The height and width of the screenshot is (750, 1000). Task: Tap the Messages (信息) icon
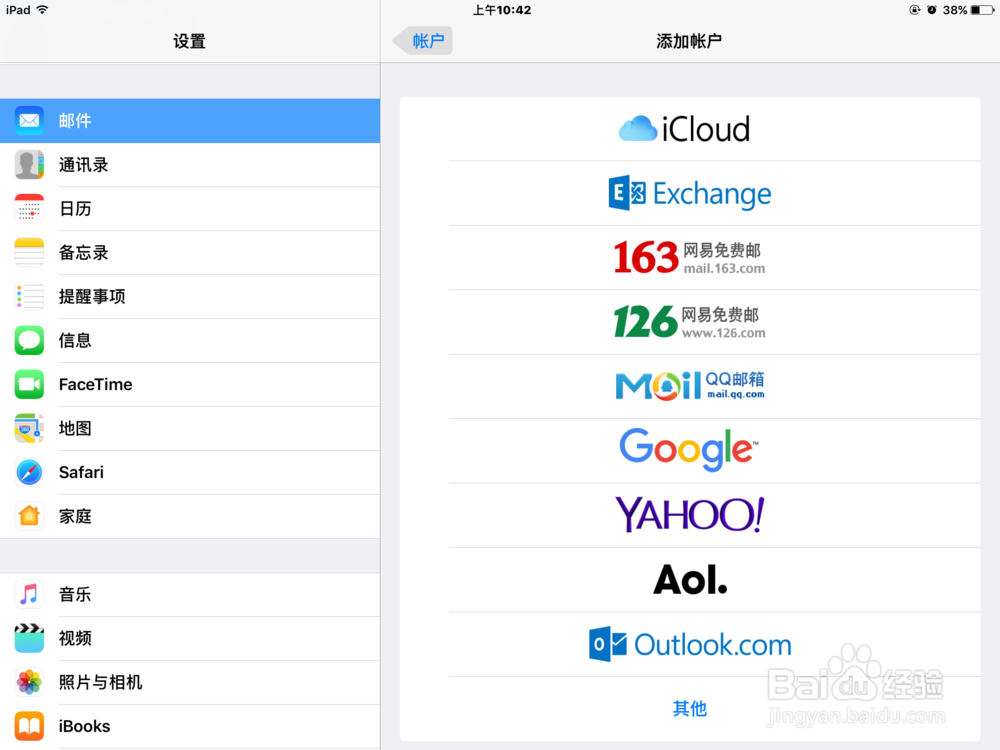[29, 341]
